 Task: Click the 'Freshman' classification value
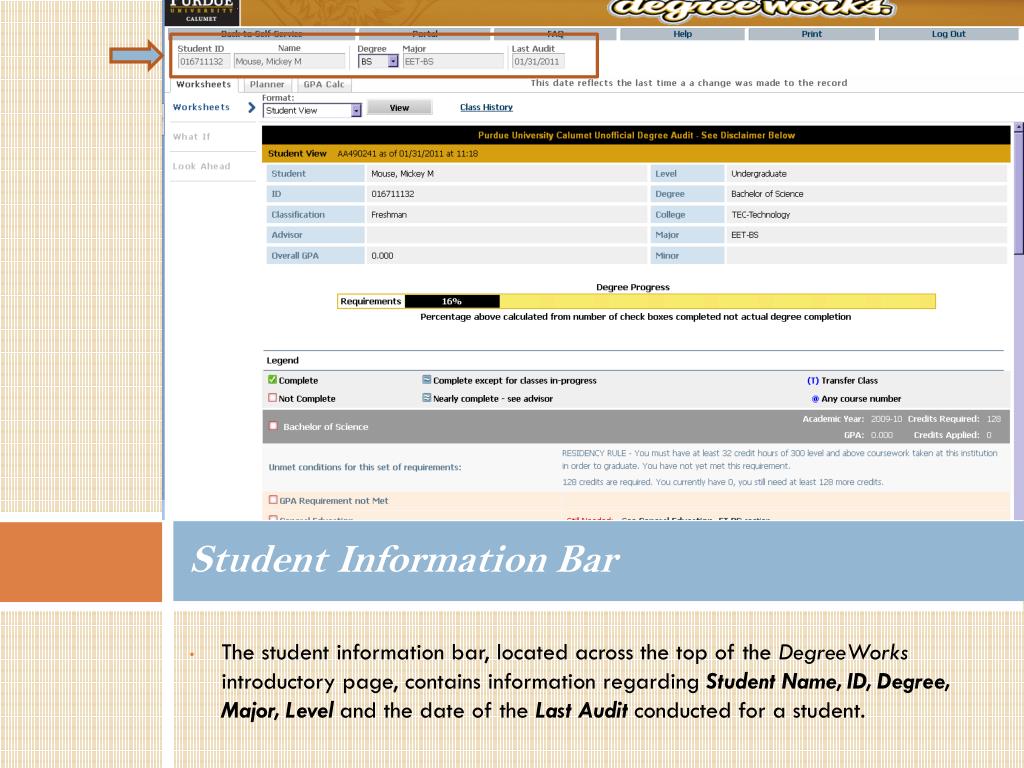(389, 214)
